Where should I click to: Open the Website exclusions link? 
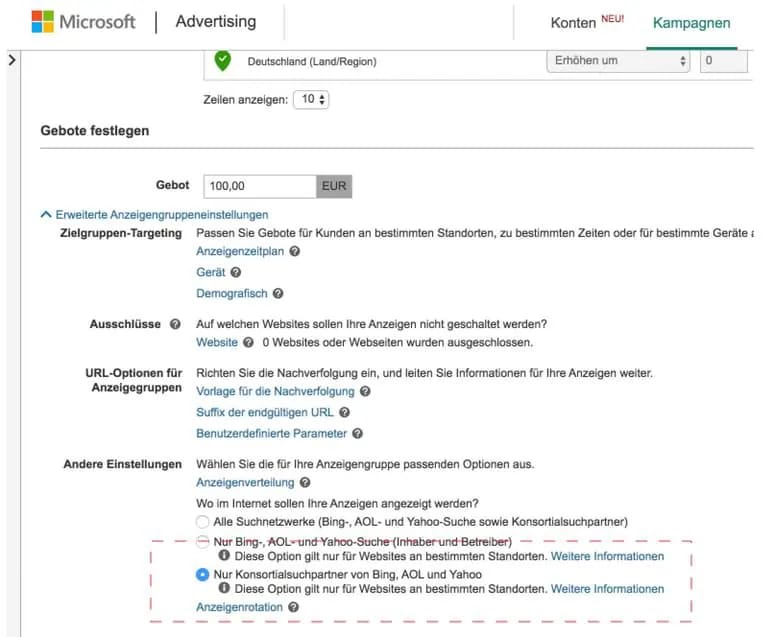[217, 342]
